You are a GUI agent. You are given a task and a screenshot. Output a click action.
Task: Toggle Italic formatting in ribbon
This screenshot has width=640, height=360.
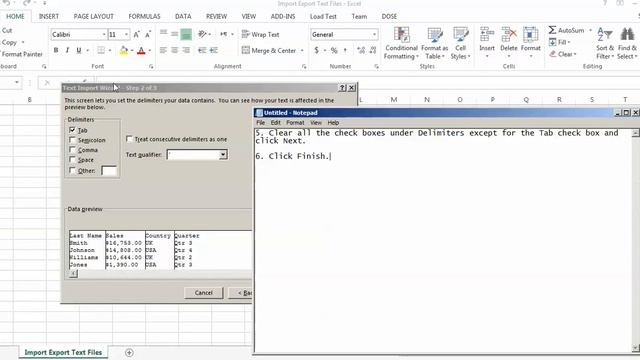click(x=67, y=50)
